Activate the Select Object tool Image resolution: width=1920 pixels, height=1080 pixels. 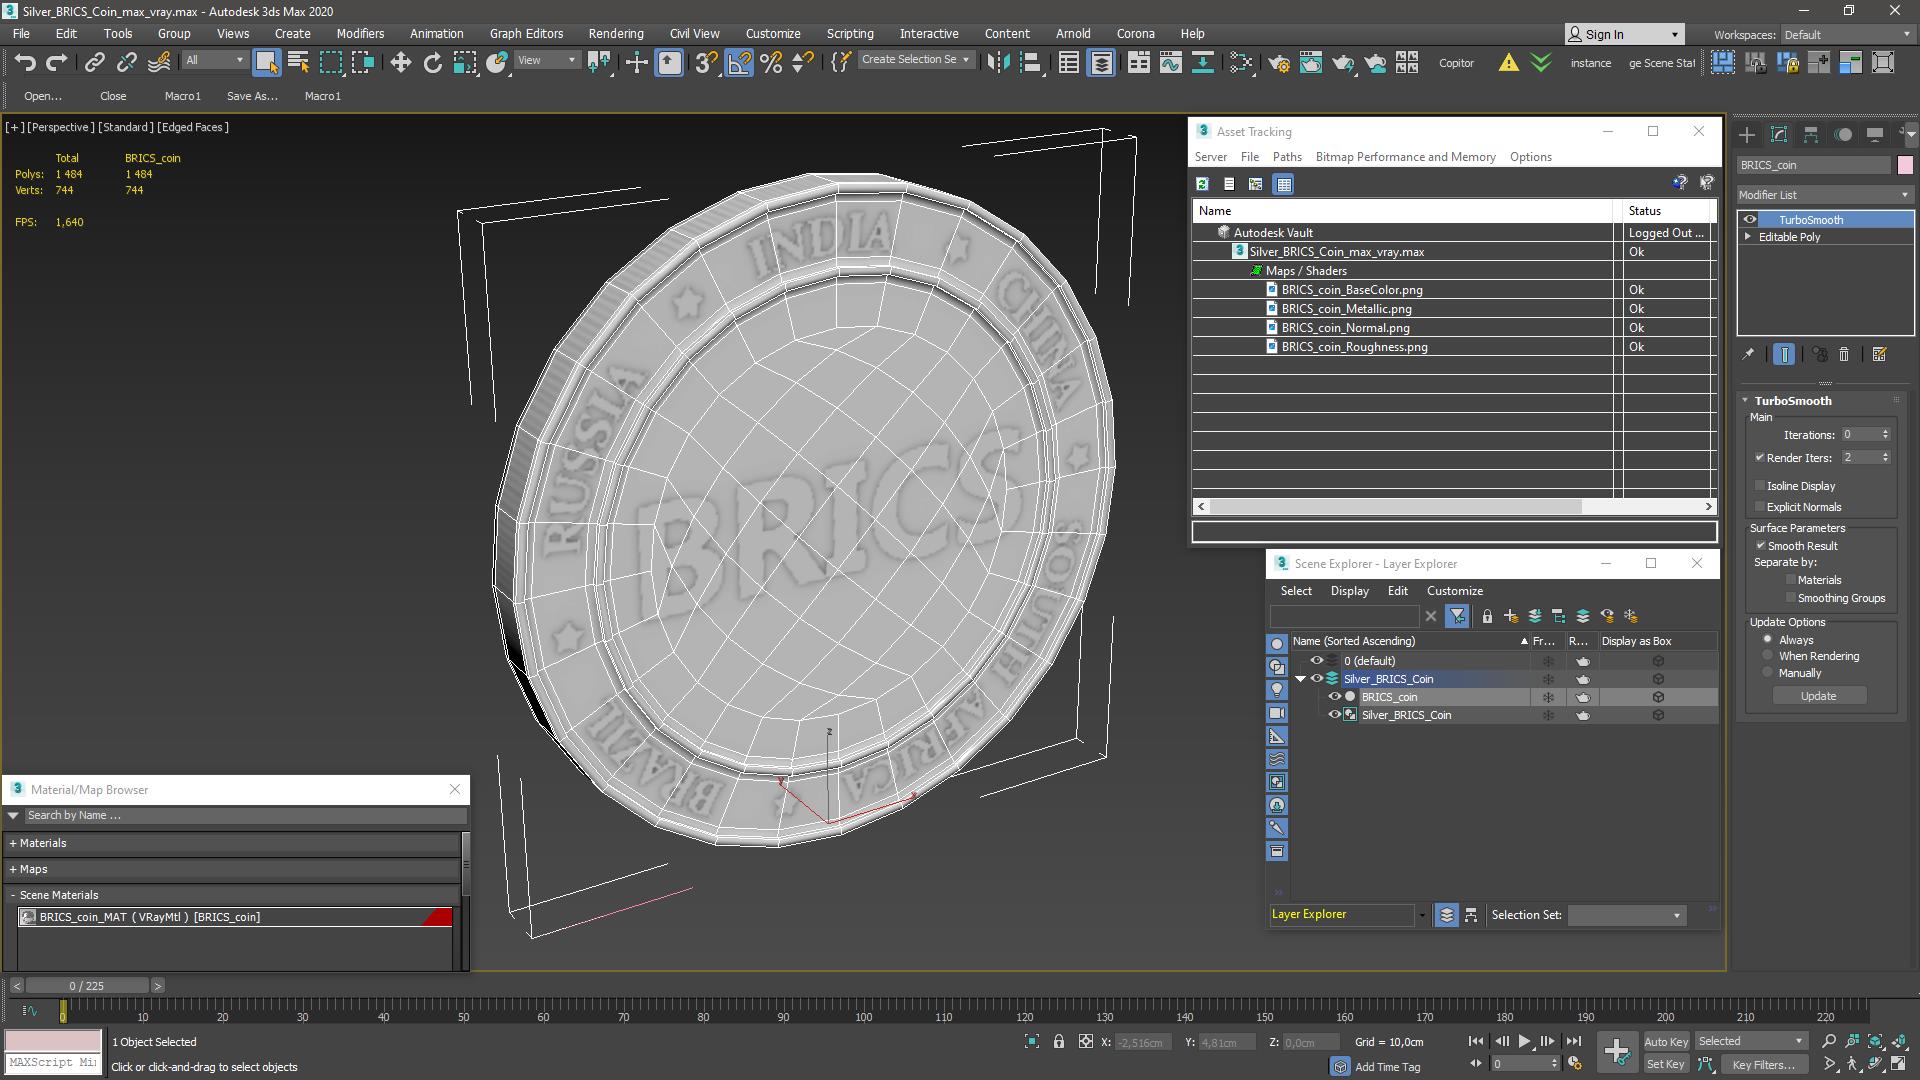(266, 63)
